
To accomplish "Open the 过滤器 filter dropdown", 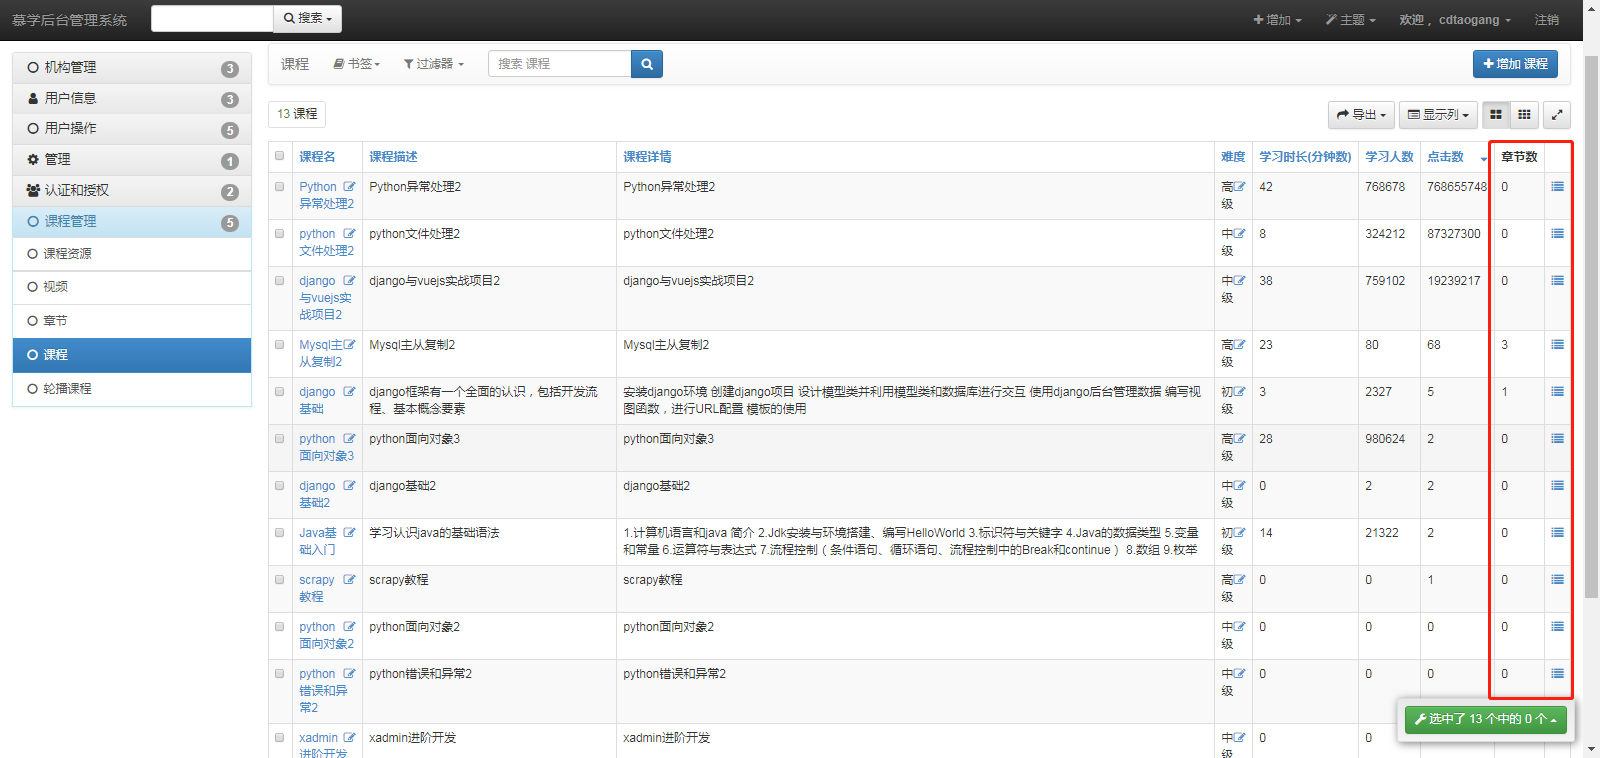I will point(434,64).
